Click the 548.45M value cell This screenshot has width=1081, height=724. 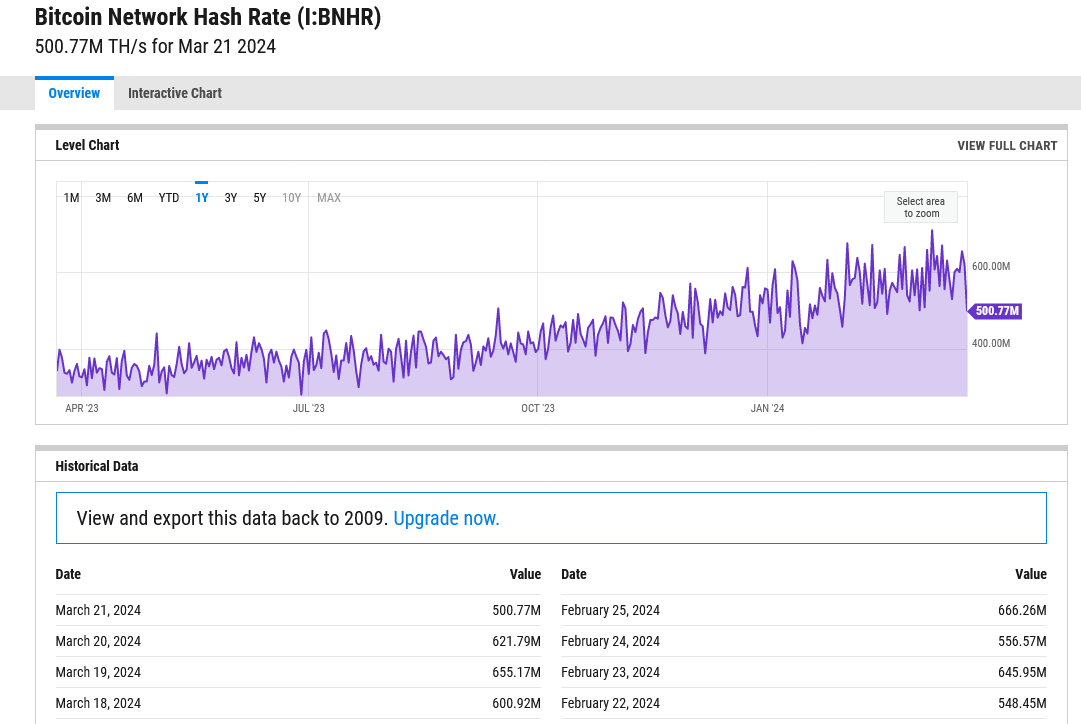click(x=1022, y=703)
